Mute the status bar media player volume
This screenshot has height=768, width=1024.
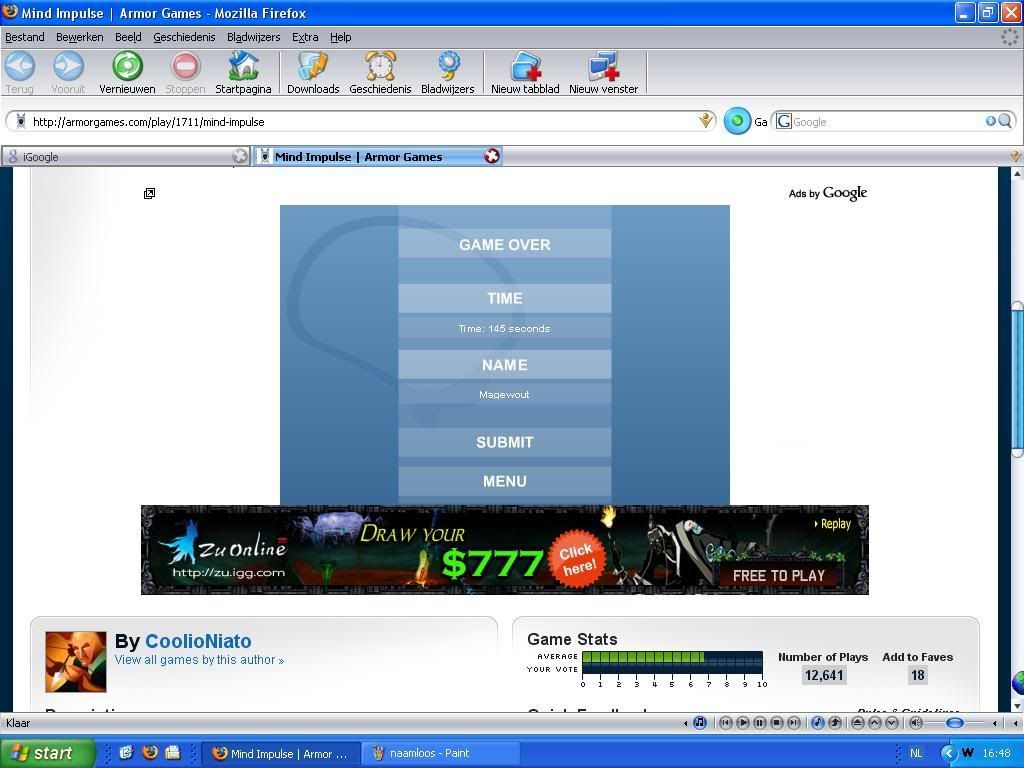(915, 723)
